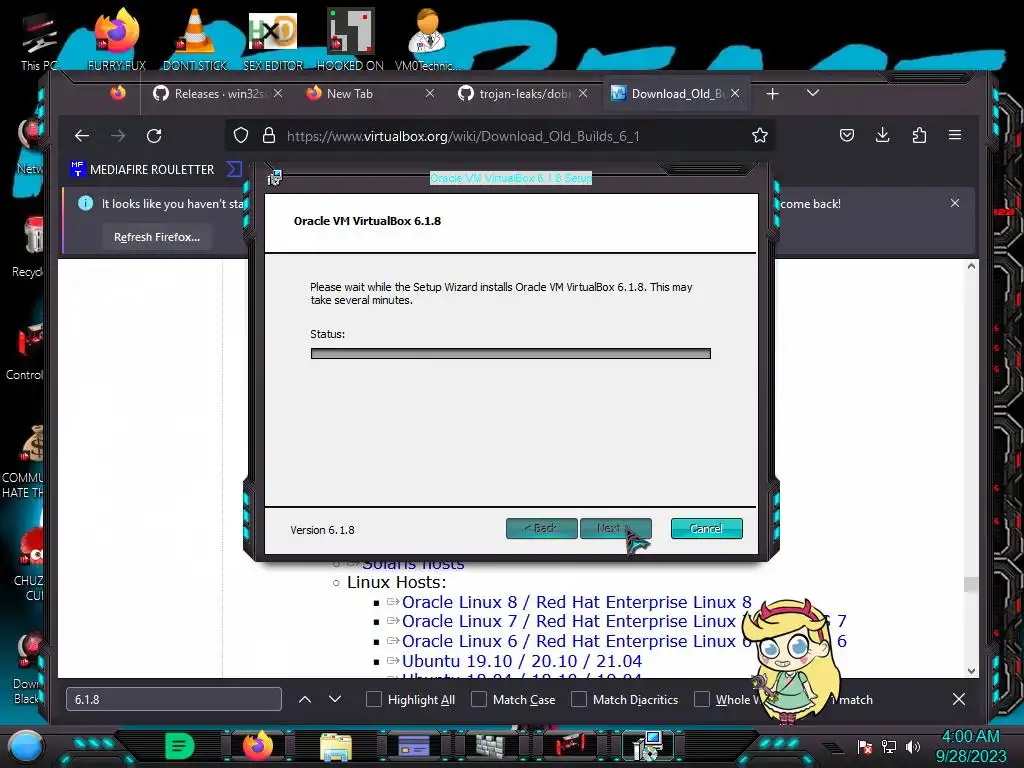Close the New Tab tab
Viewport: 1024px width, 768px height.
coord(430,93)
